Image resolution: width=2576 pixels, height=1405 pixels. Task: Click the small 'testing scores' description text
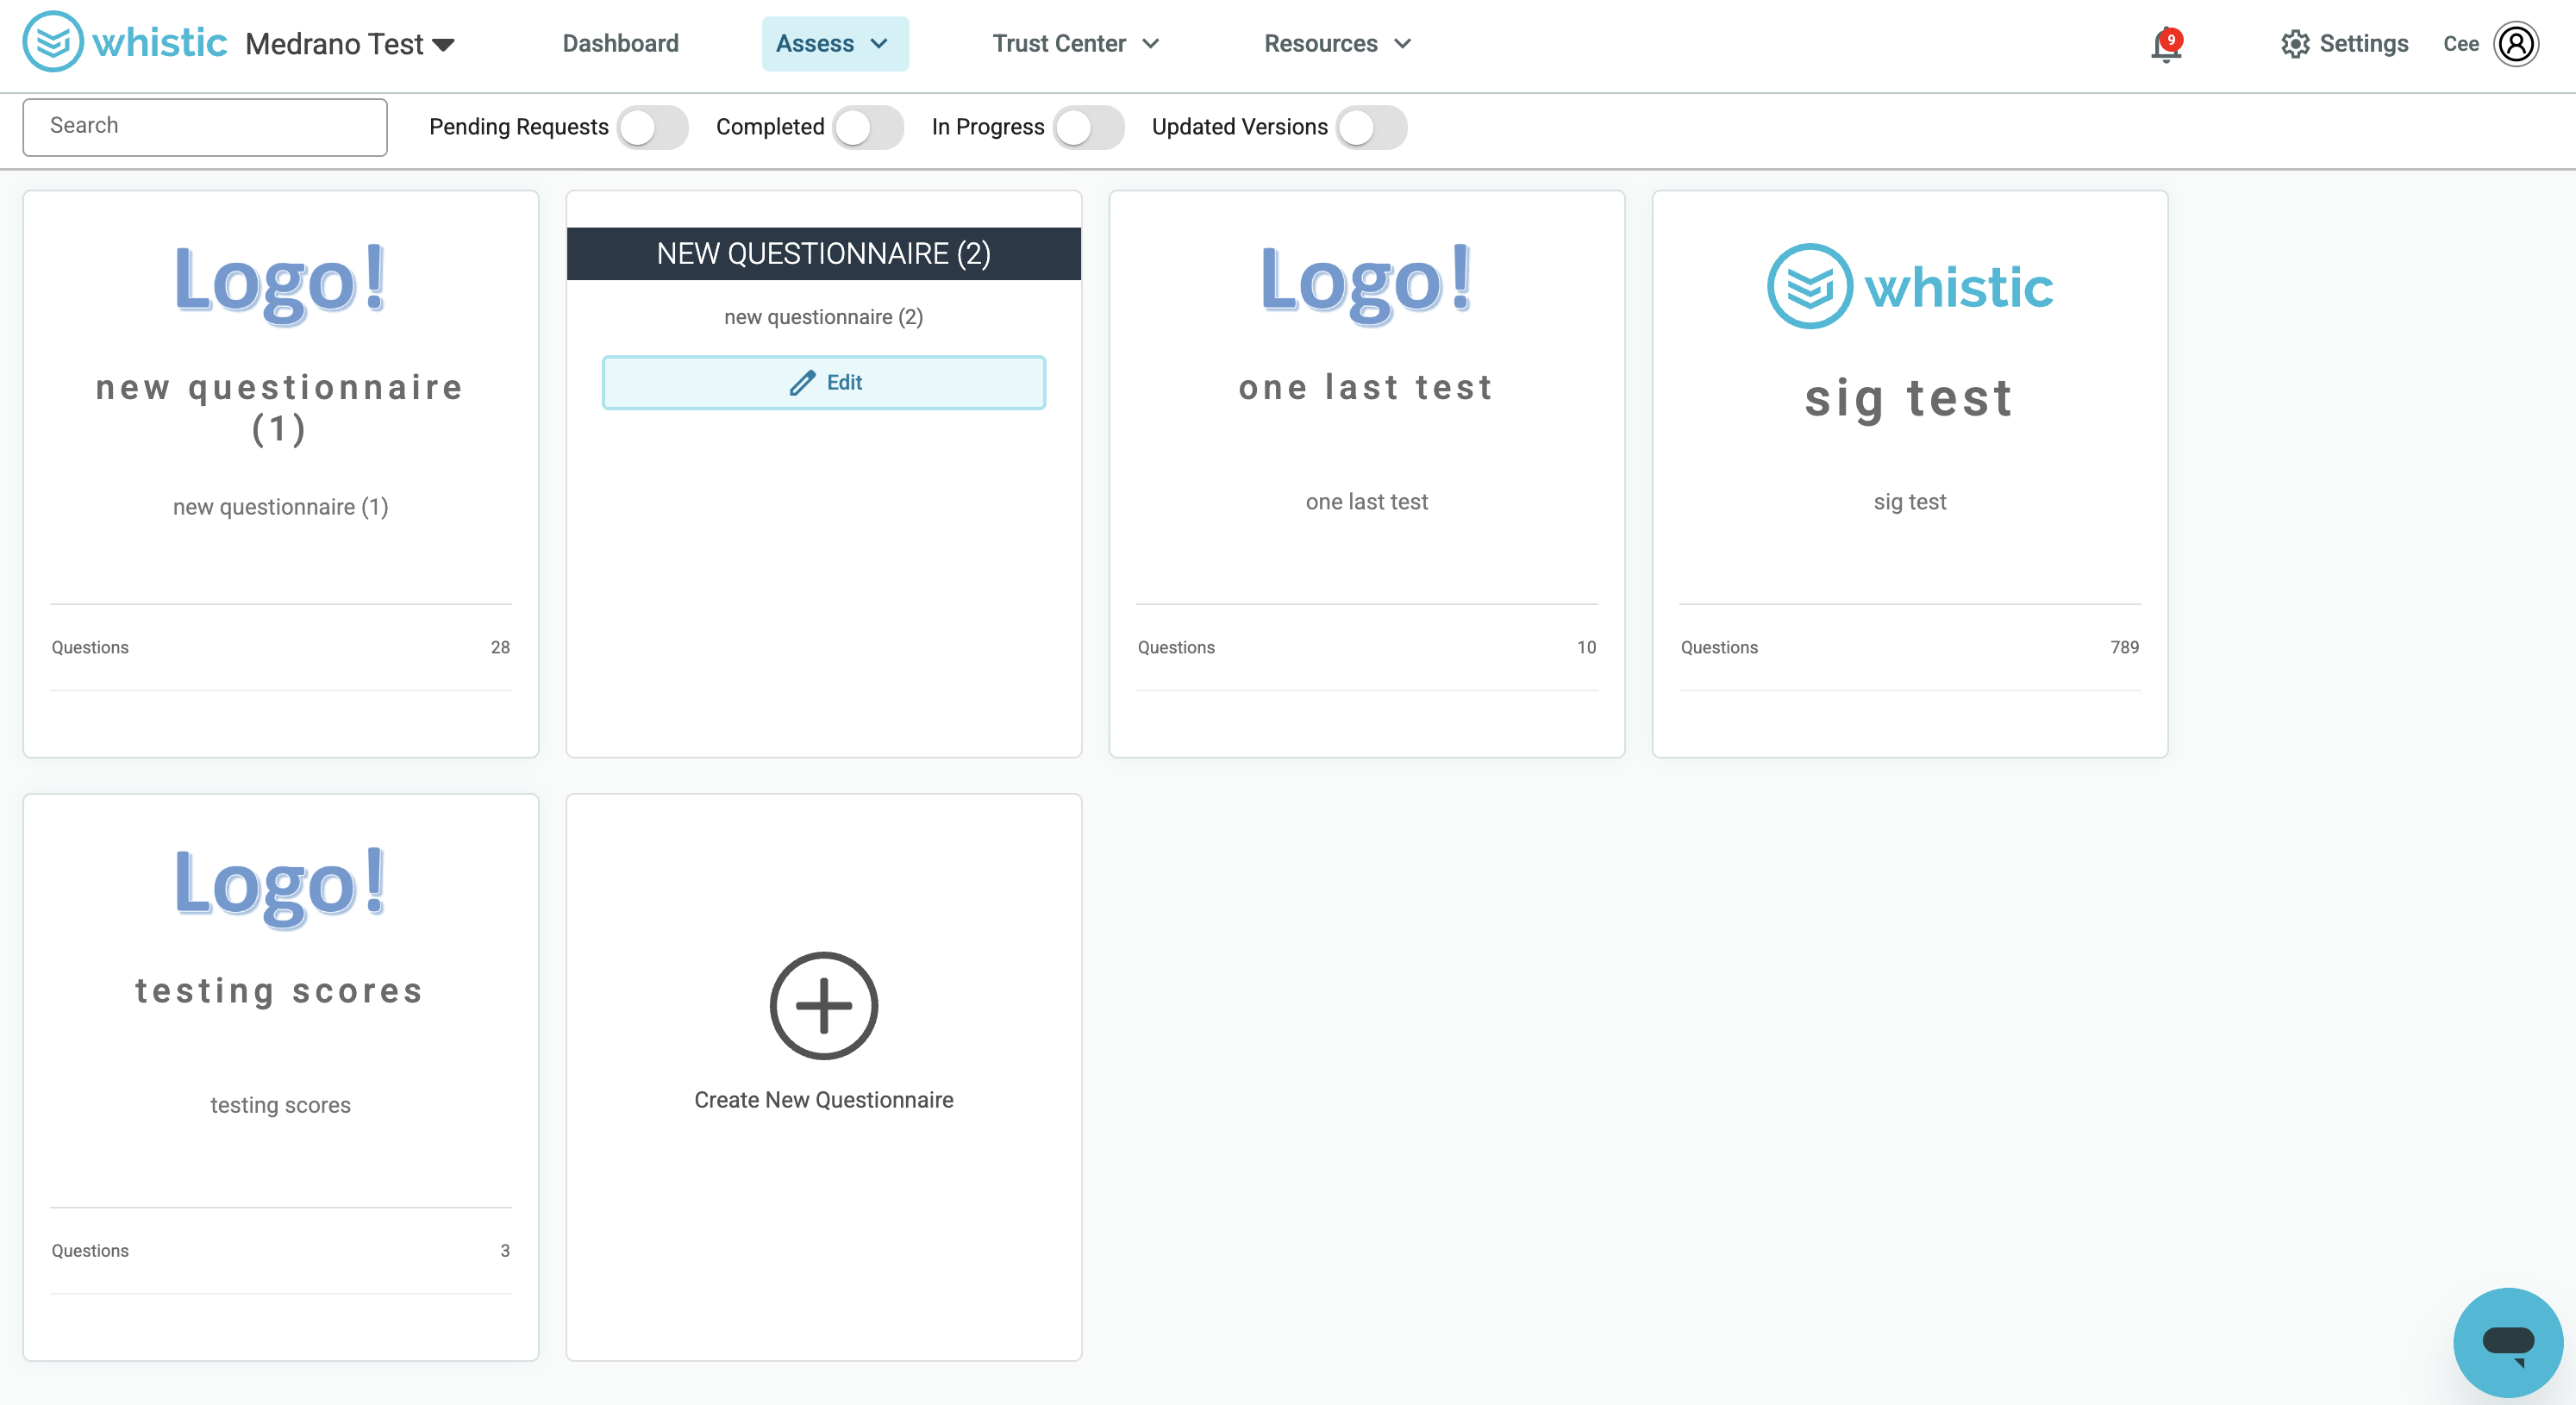pyautogui.click(x=280, y=1105)
